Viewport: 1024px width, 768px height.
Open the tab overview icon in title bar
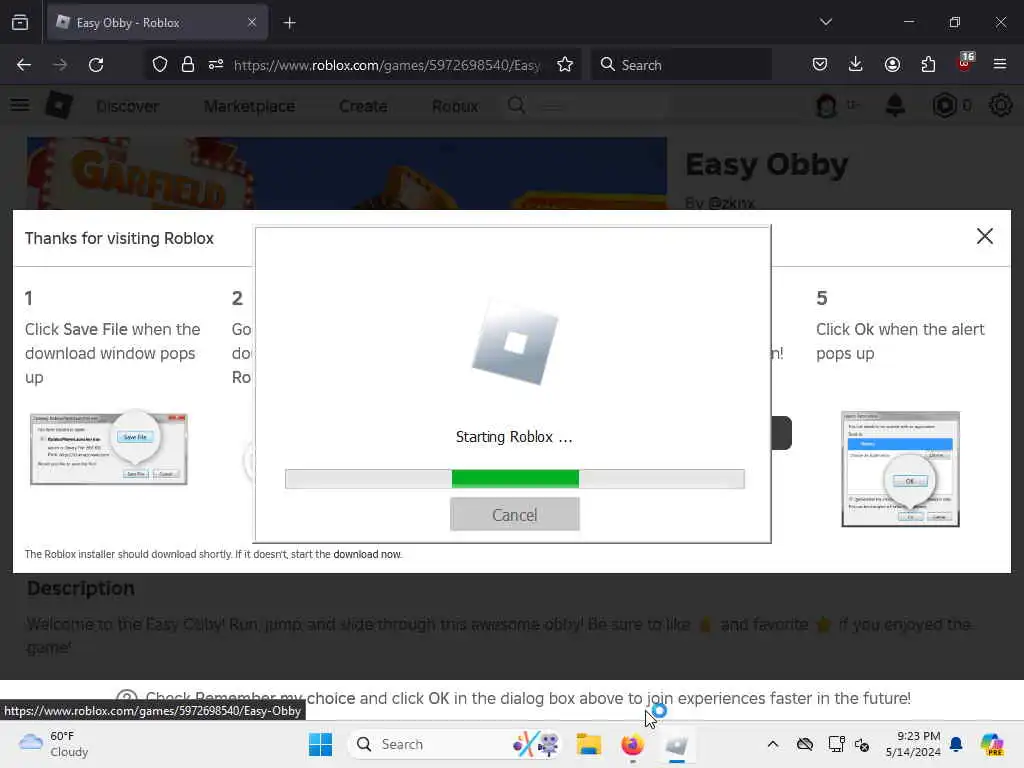[20, 22]
